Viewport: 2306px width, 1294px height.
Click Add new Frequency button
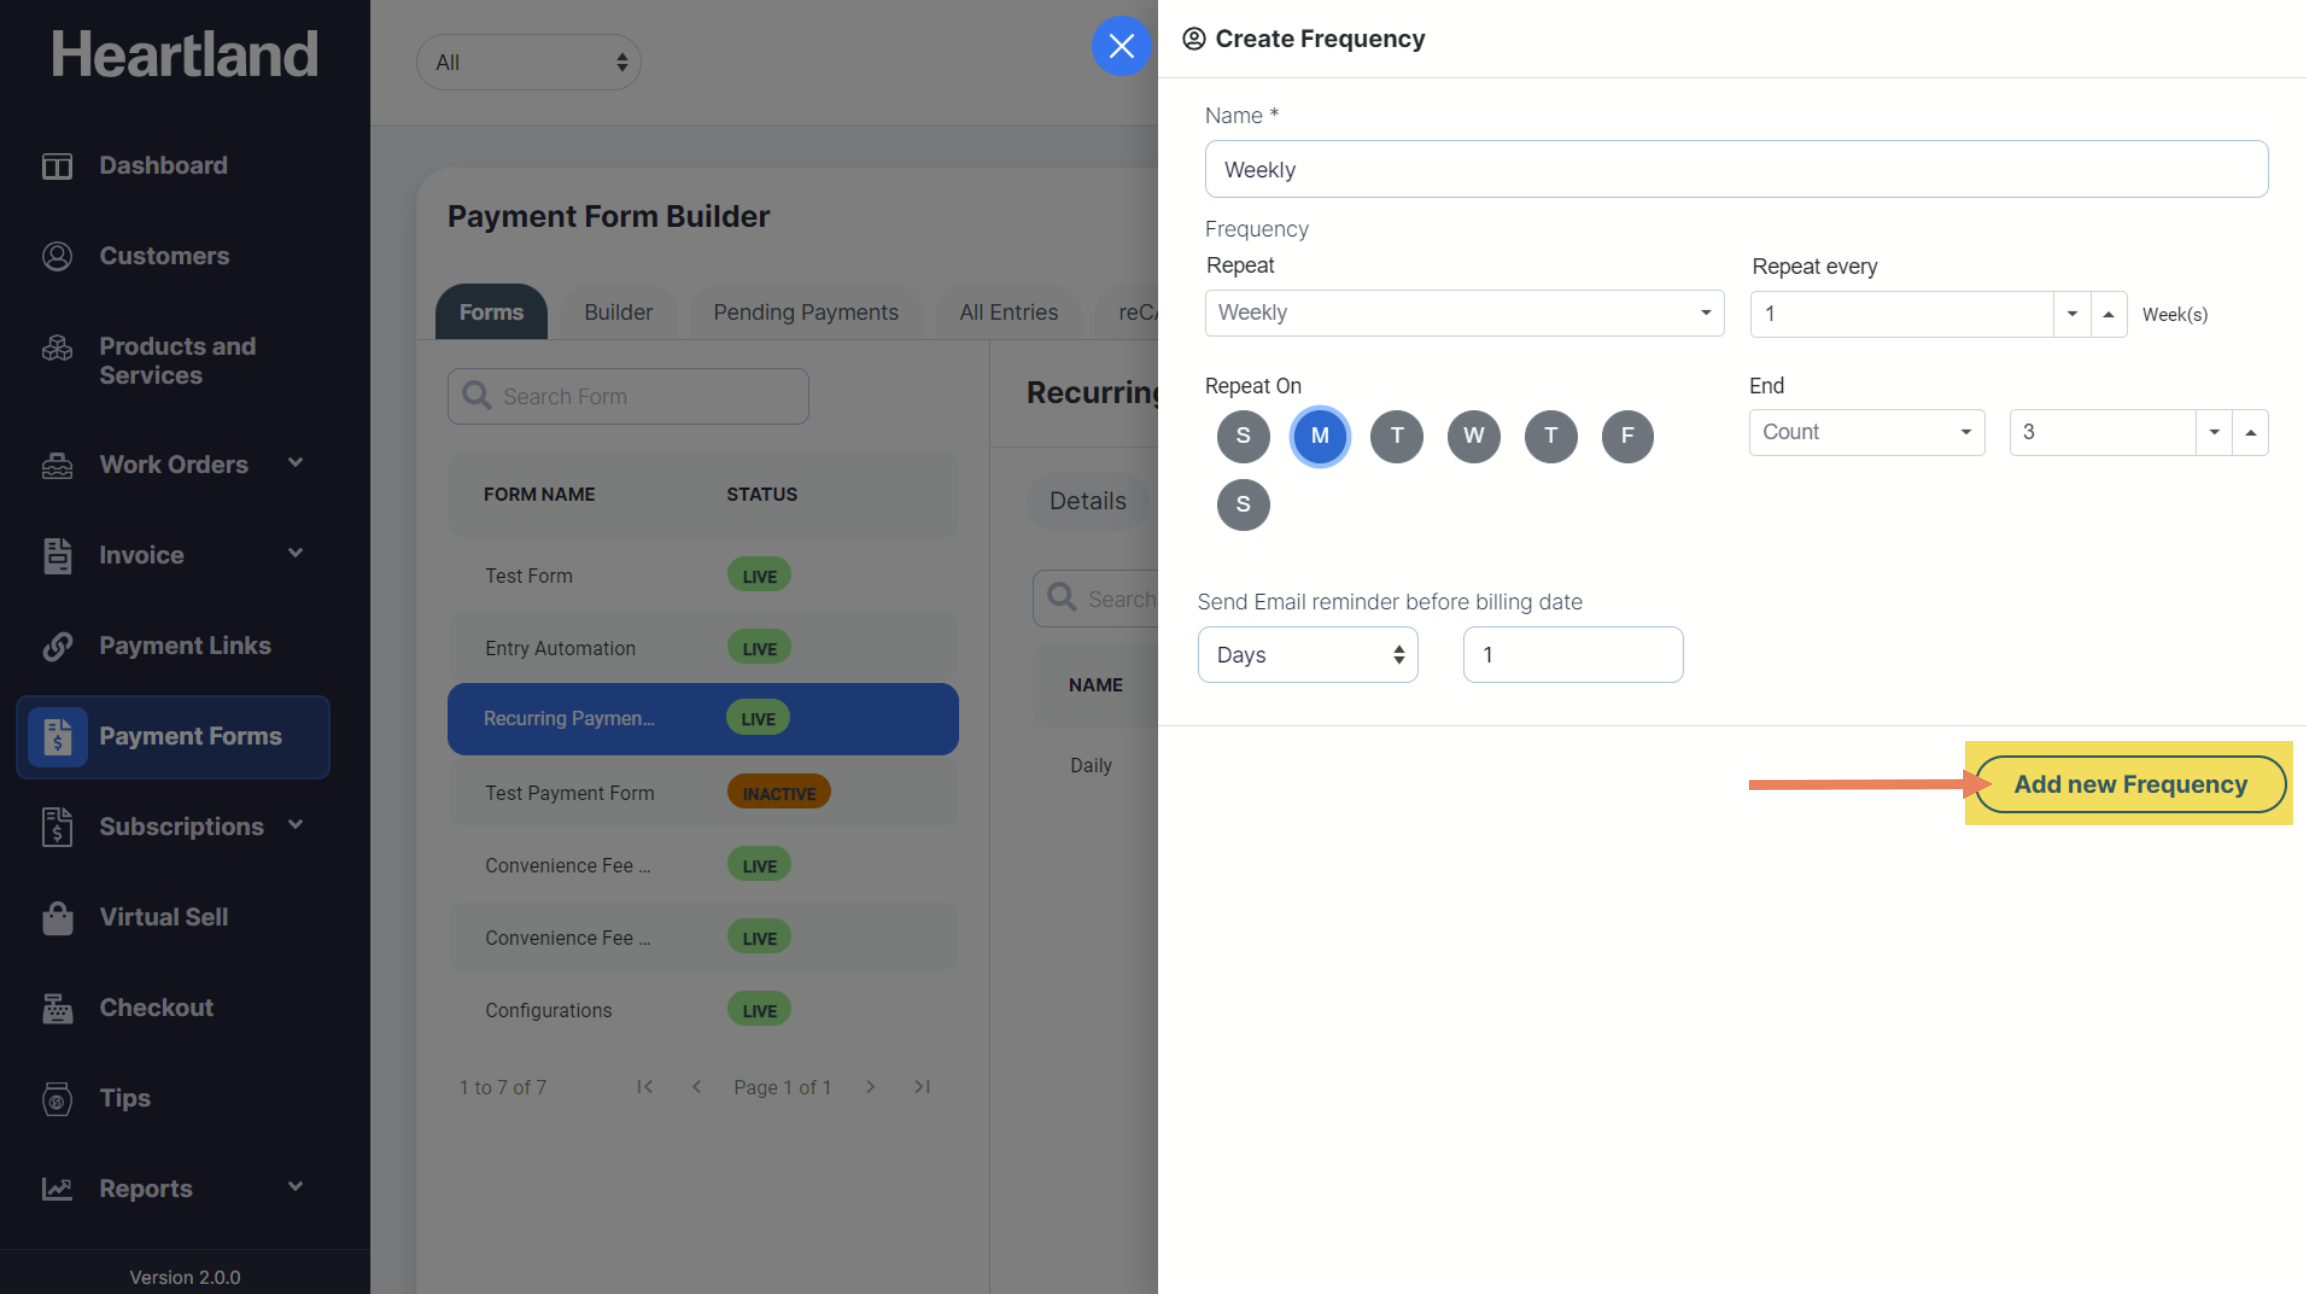click(2130, 784)
